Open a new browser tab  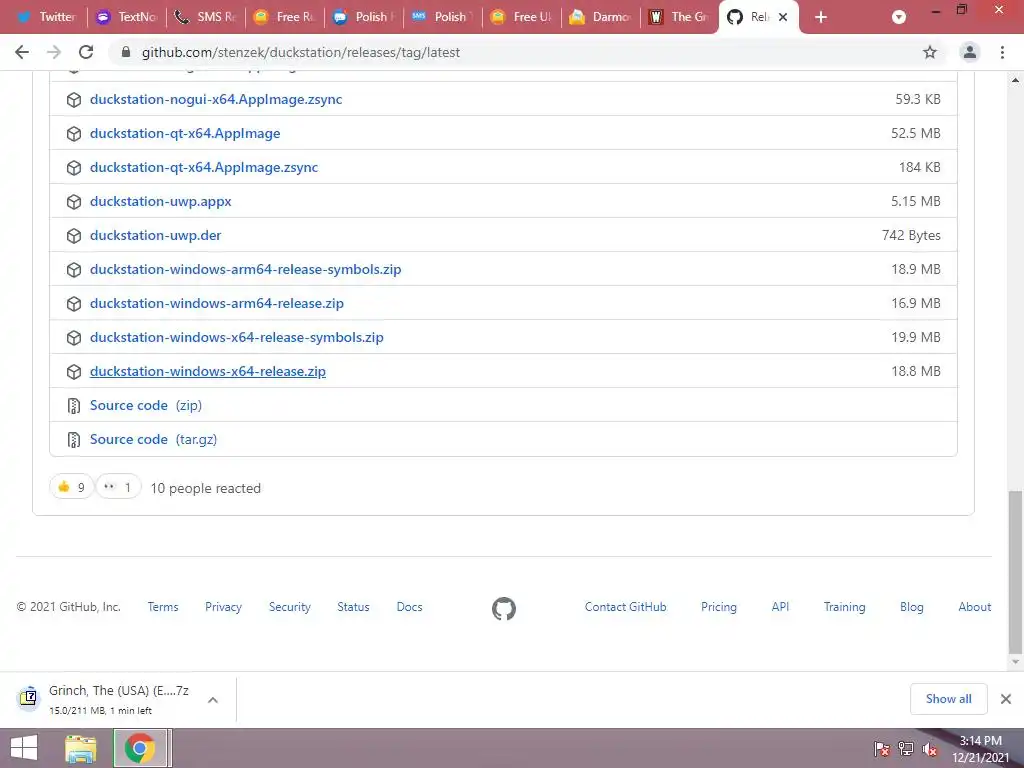click(x=821, y=17)
